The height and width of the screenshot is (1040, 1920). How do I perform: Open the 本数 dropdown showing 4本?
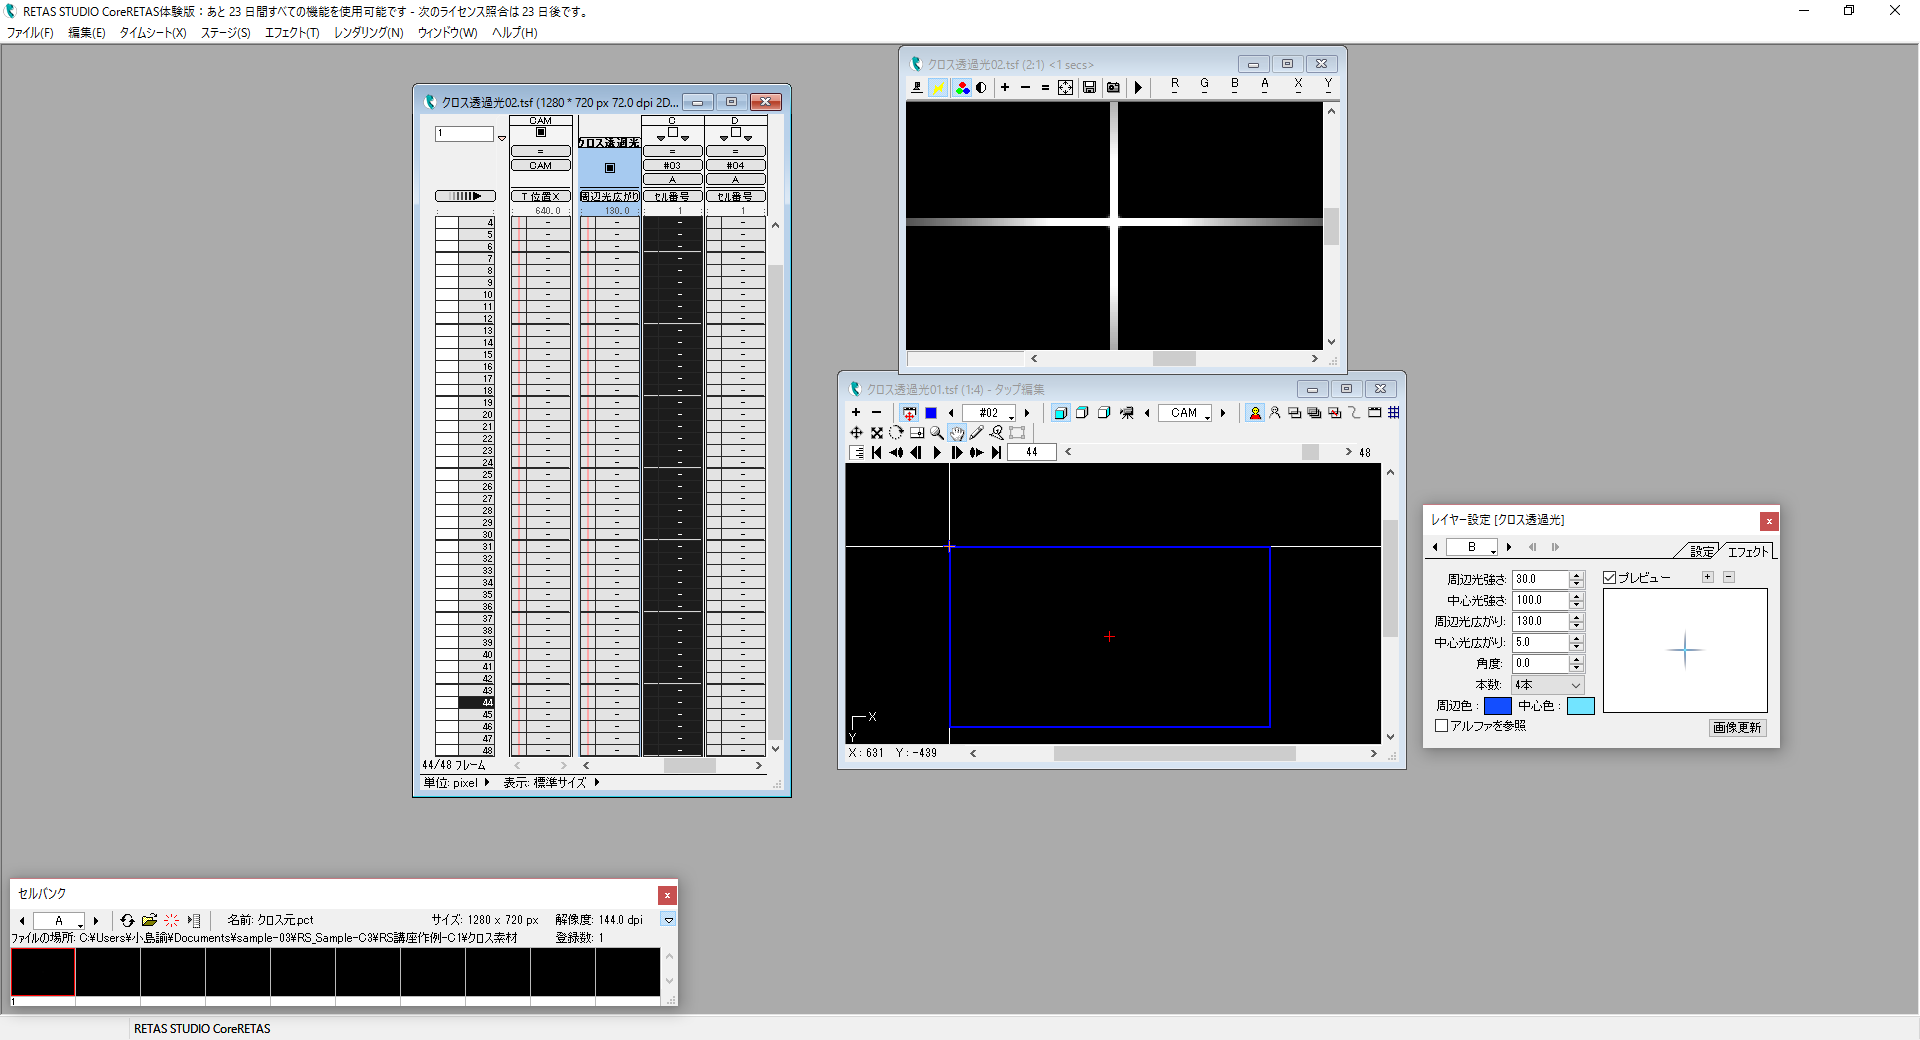pos(1548,685)
